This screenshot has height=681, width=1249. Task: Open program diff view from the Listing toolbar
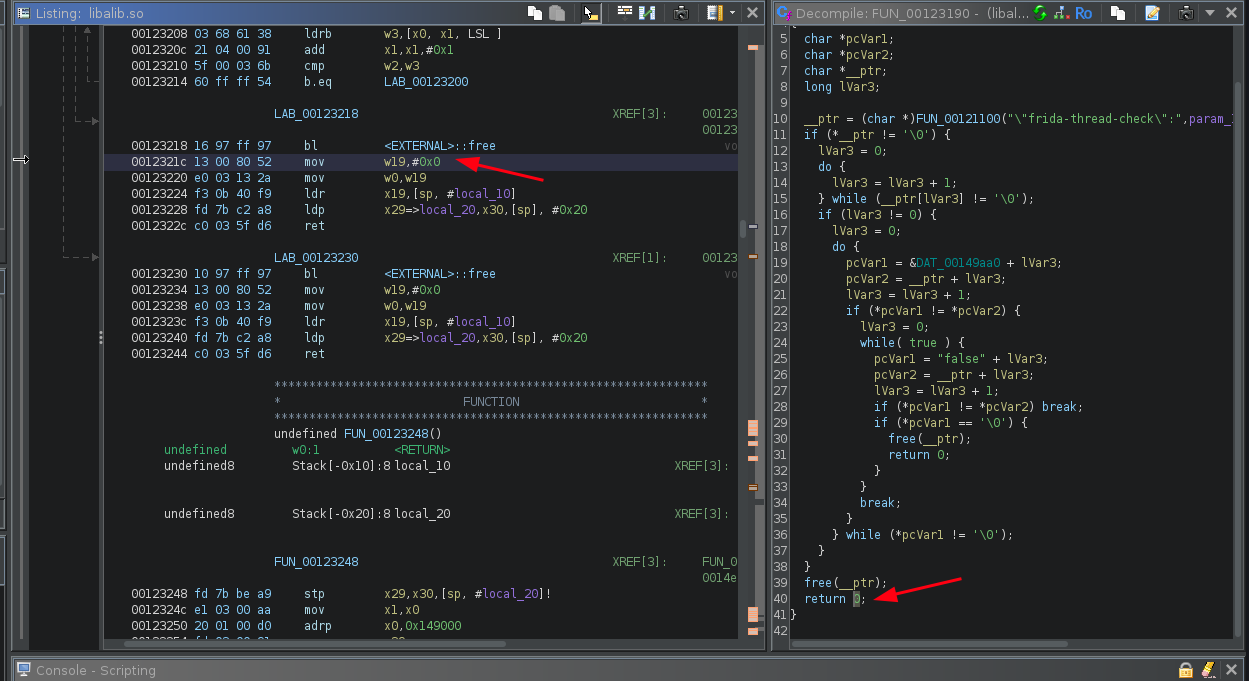pyautogui.click(x=648, y=13)
